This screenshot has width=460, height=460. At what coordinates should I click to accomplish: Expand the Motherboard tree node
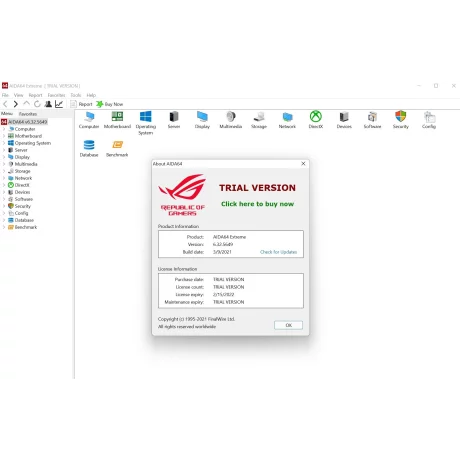click(x=4, y=136)
